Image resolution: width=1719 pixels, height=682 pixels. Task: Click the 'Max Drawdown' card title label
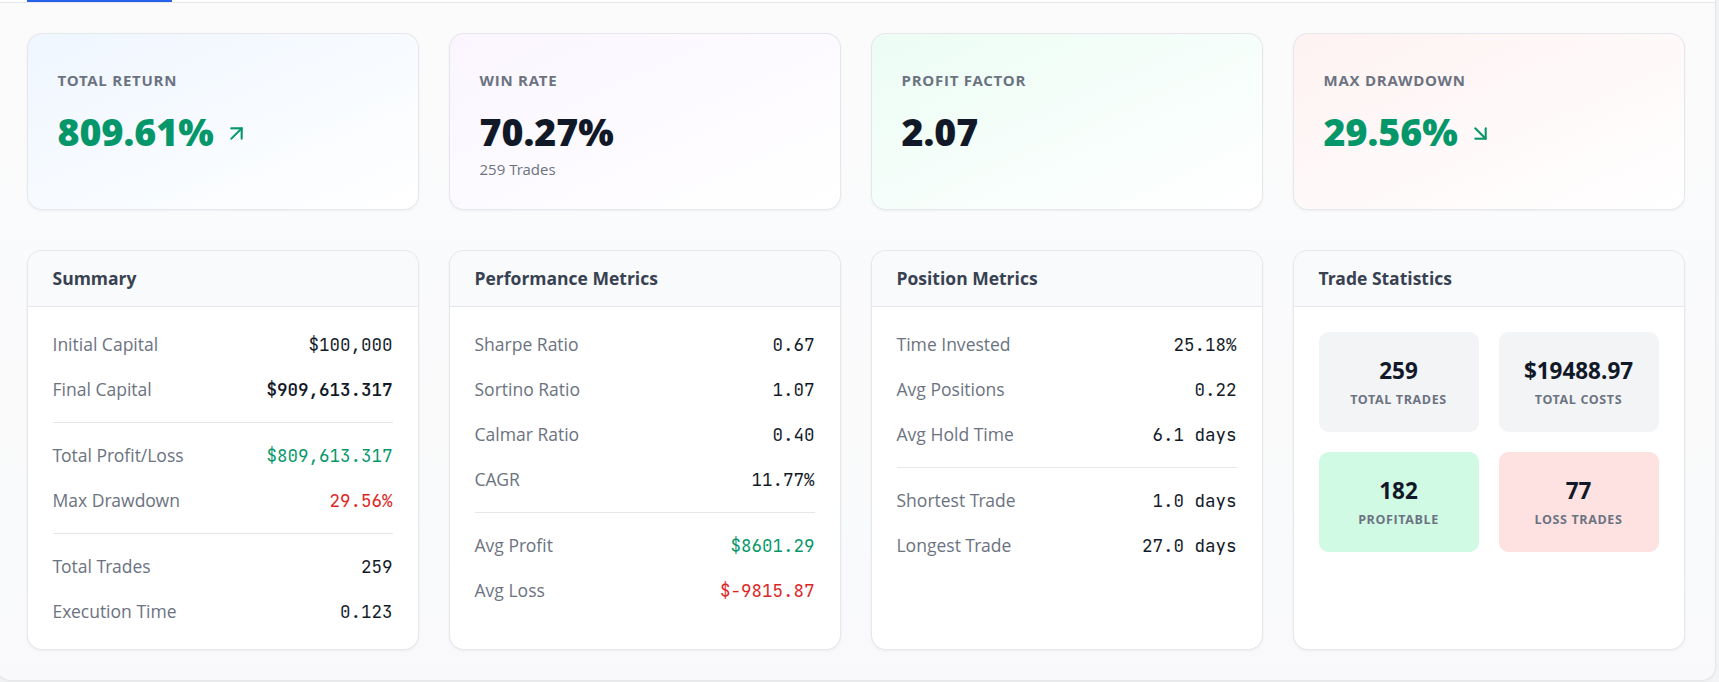click(1394, 81)
